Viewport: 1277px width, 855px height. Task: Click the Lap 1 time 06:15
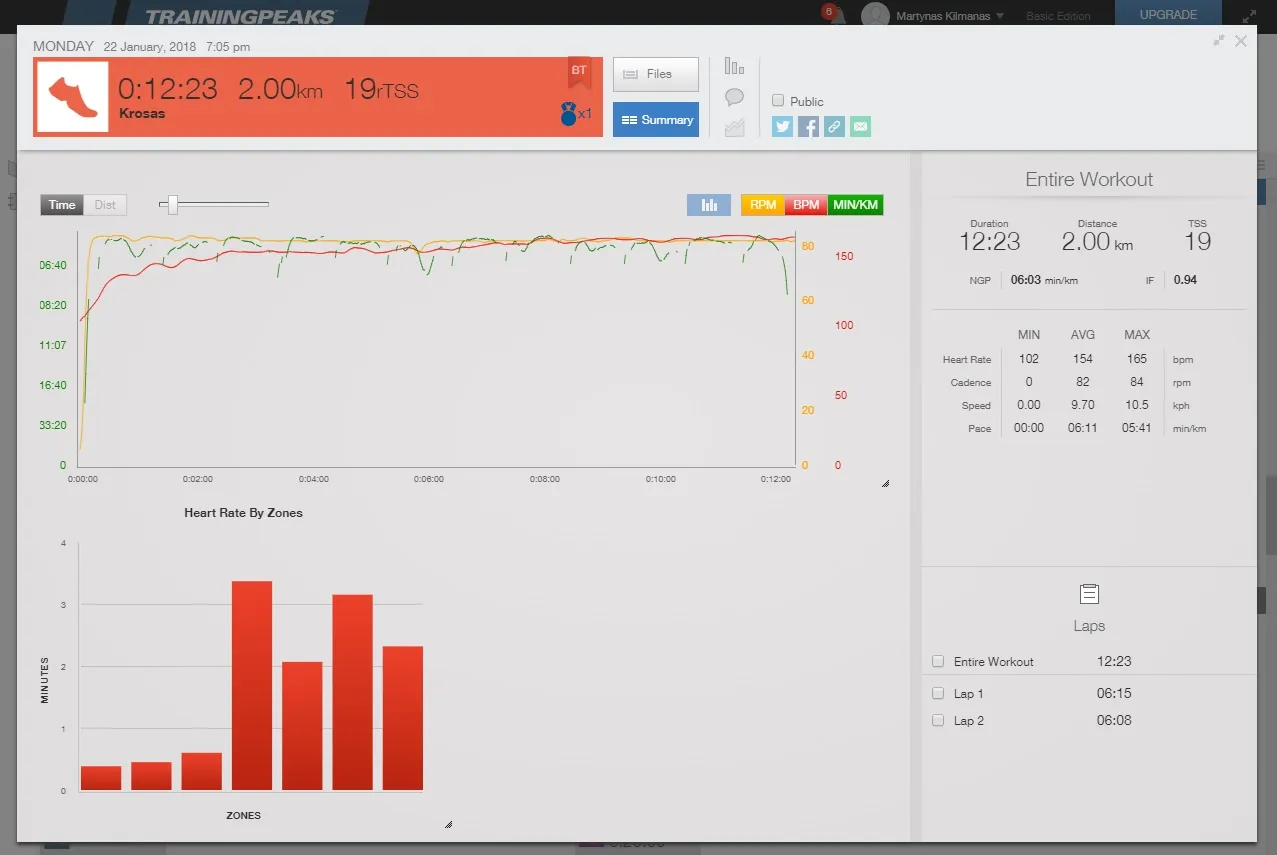1114,693
